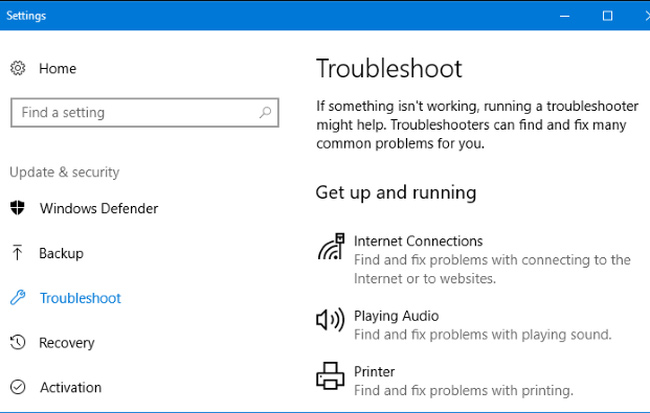Click the Home gear icon

coord(18,68)
